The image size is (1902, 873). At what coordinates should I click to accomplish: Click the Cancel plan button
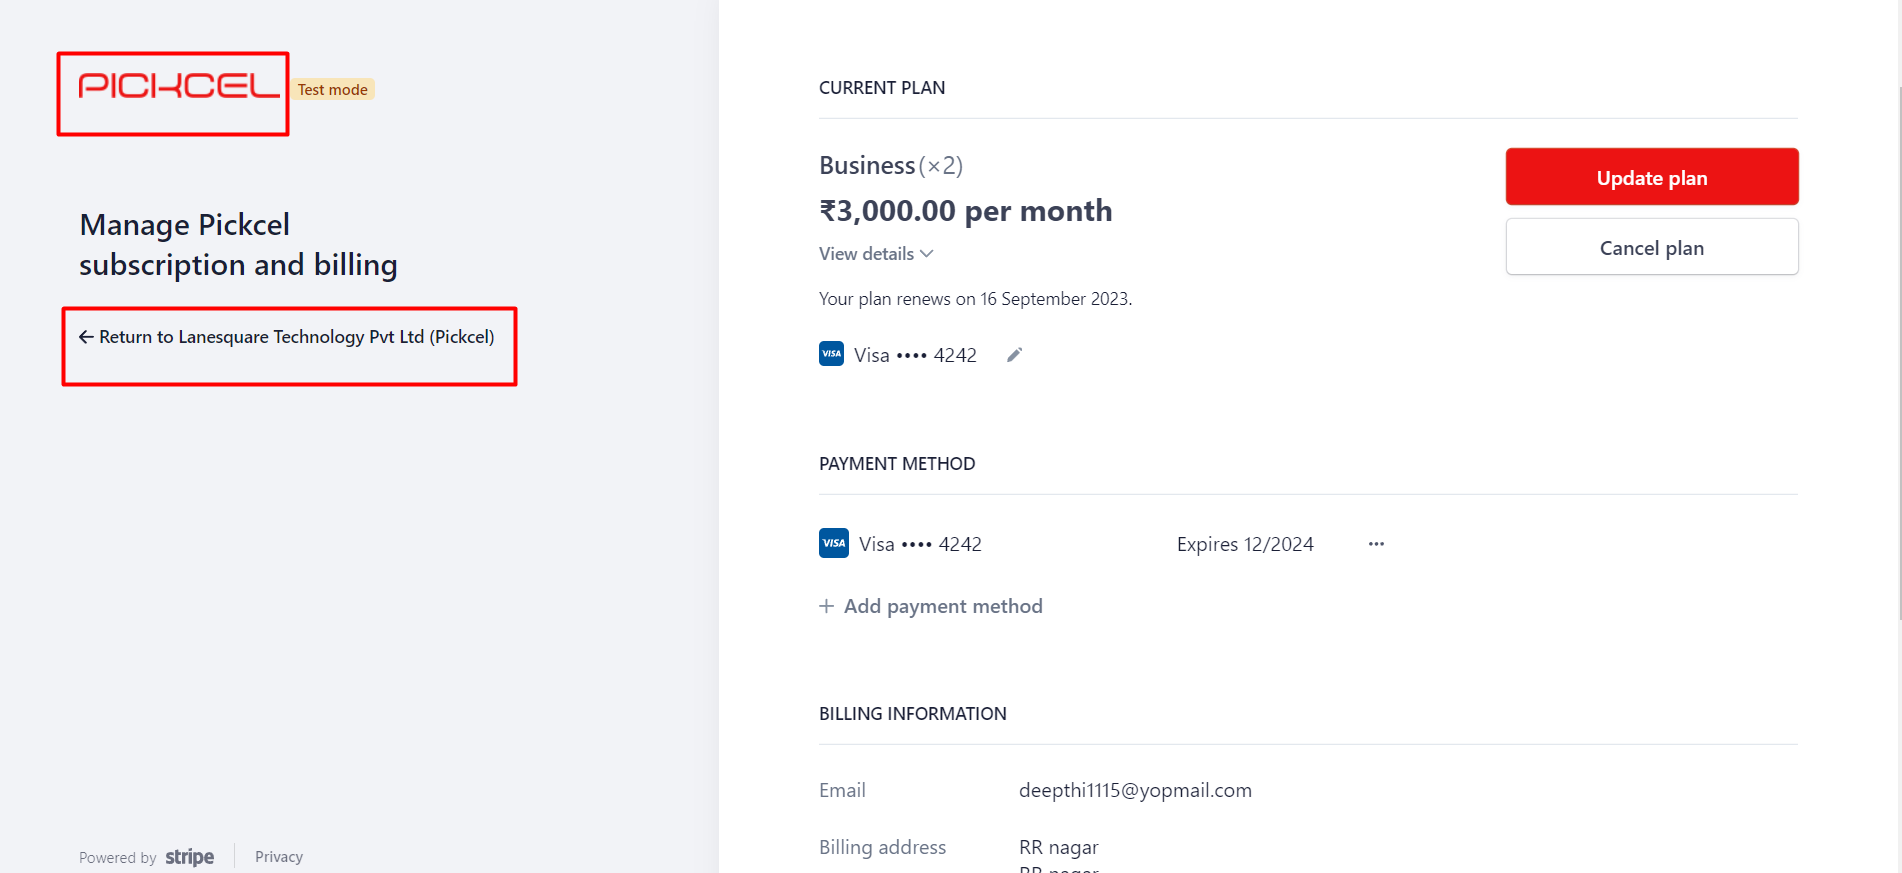[1652, 247]
